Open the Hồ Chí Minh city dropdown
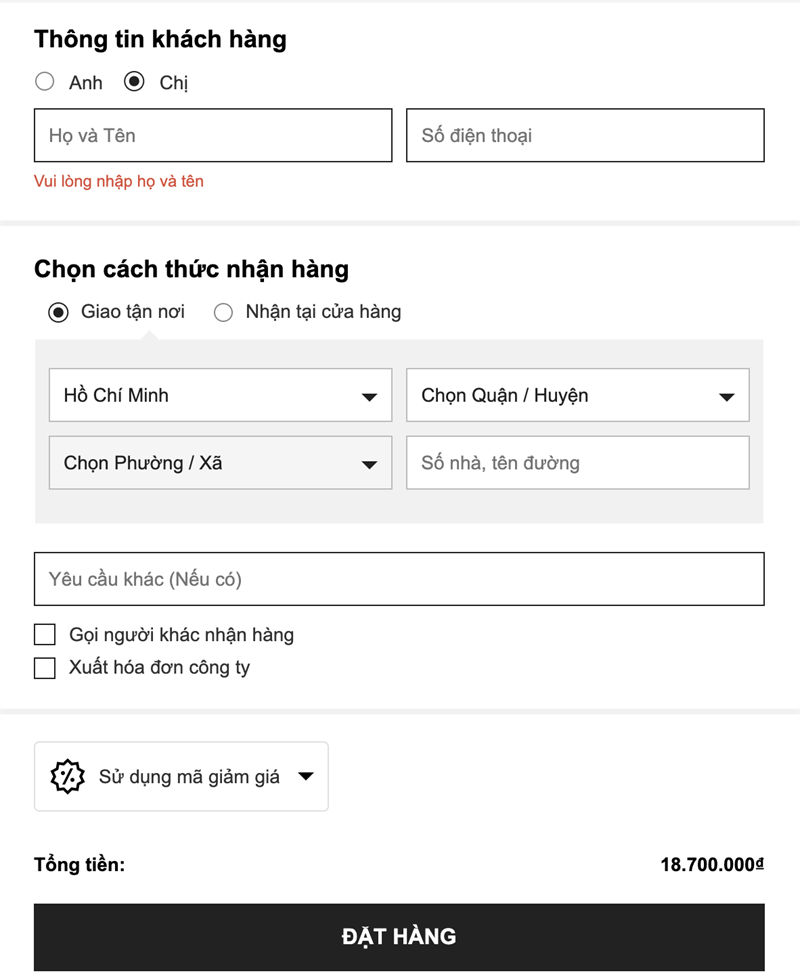This screenshot has width=800, height=978. tap(221, 395)
